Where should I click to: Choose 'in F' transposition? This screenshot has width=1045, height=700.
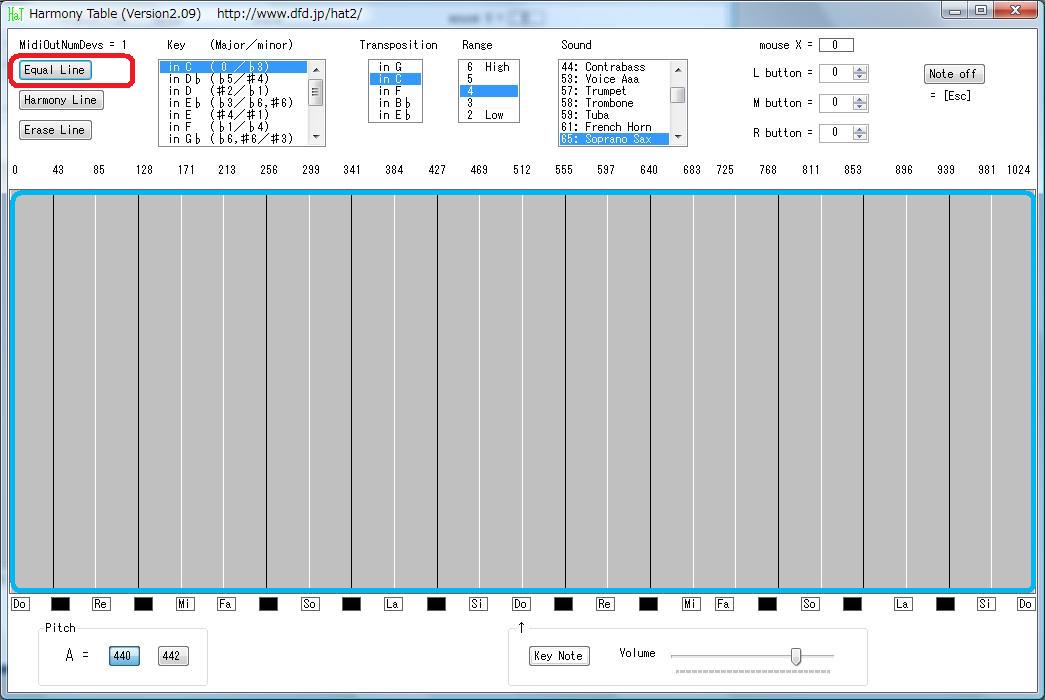(x=395, y=91)
